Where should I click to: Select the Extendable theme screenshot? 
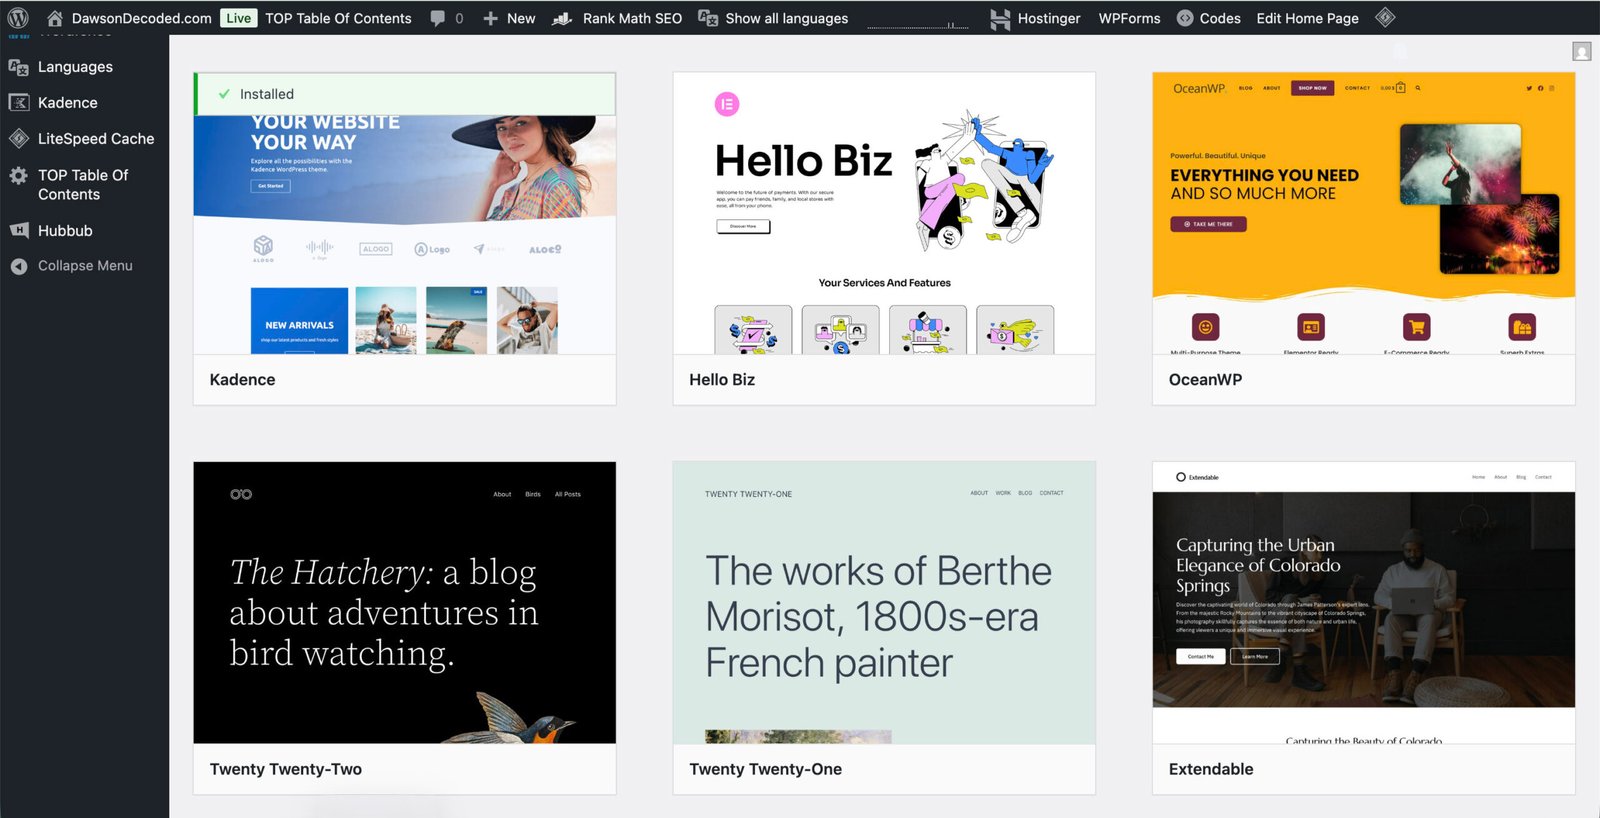point(1363,602)
